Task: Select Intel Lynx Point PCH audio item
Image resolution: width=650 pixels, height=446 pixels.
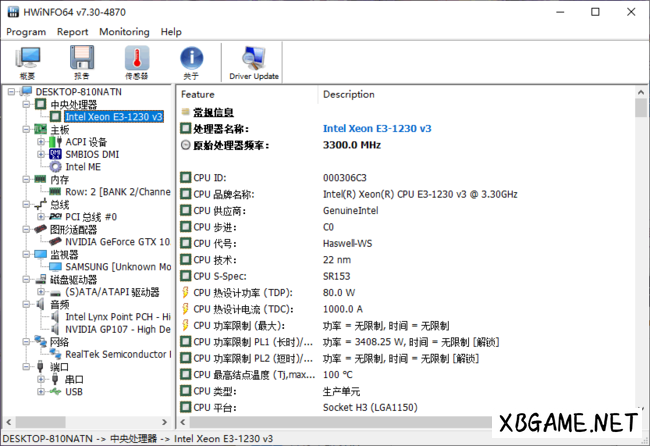Action: click(x=117, y=317)
